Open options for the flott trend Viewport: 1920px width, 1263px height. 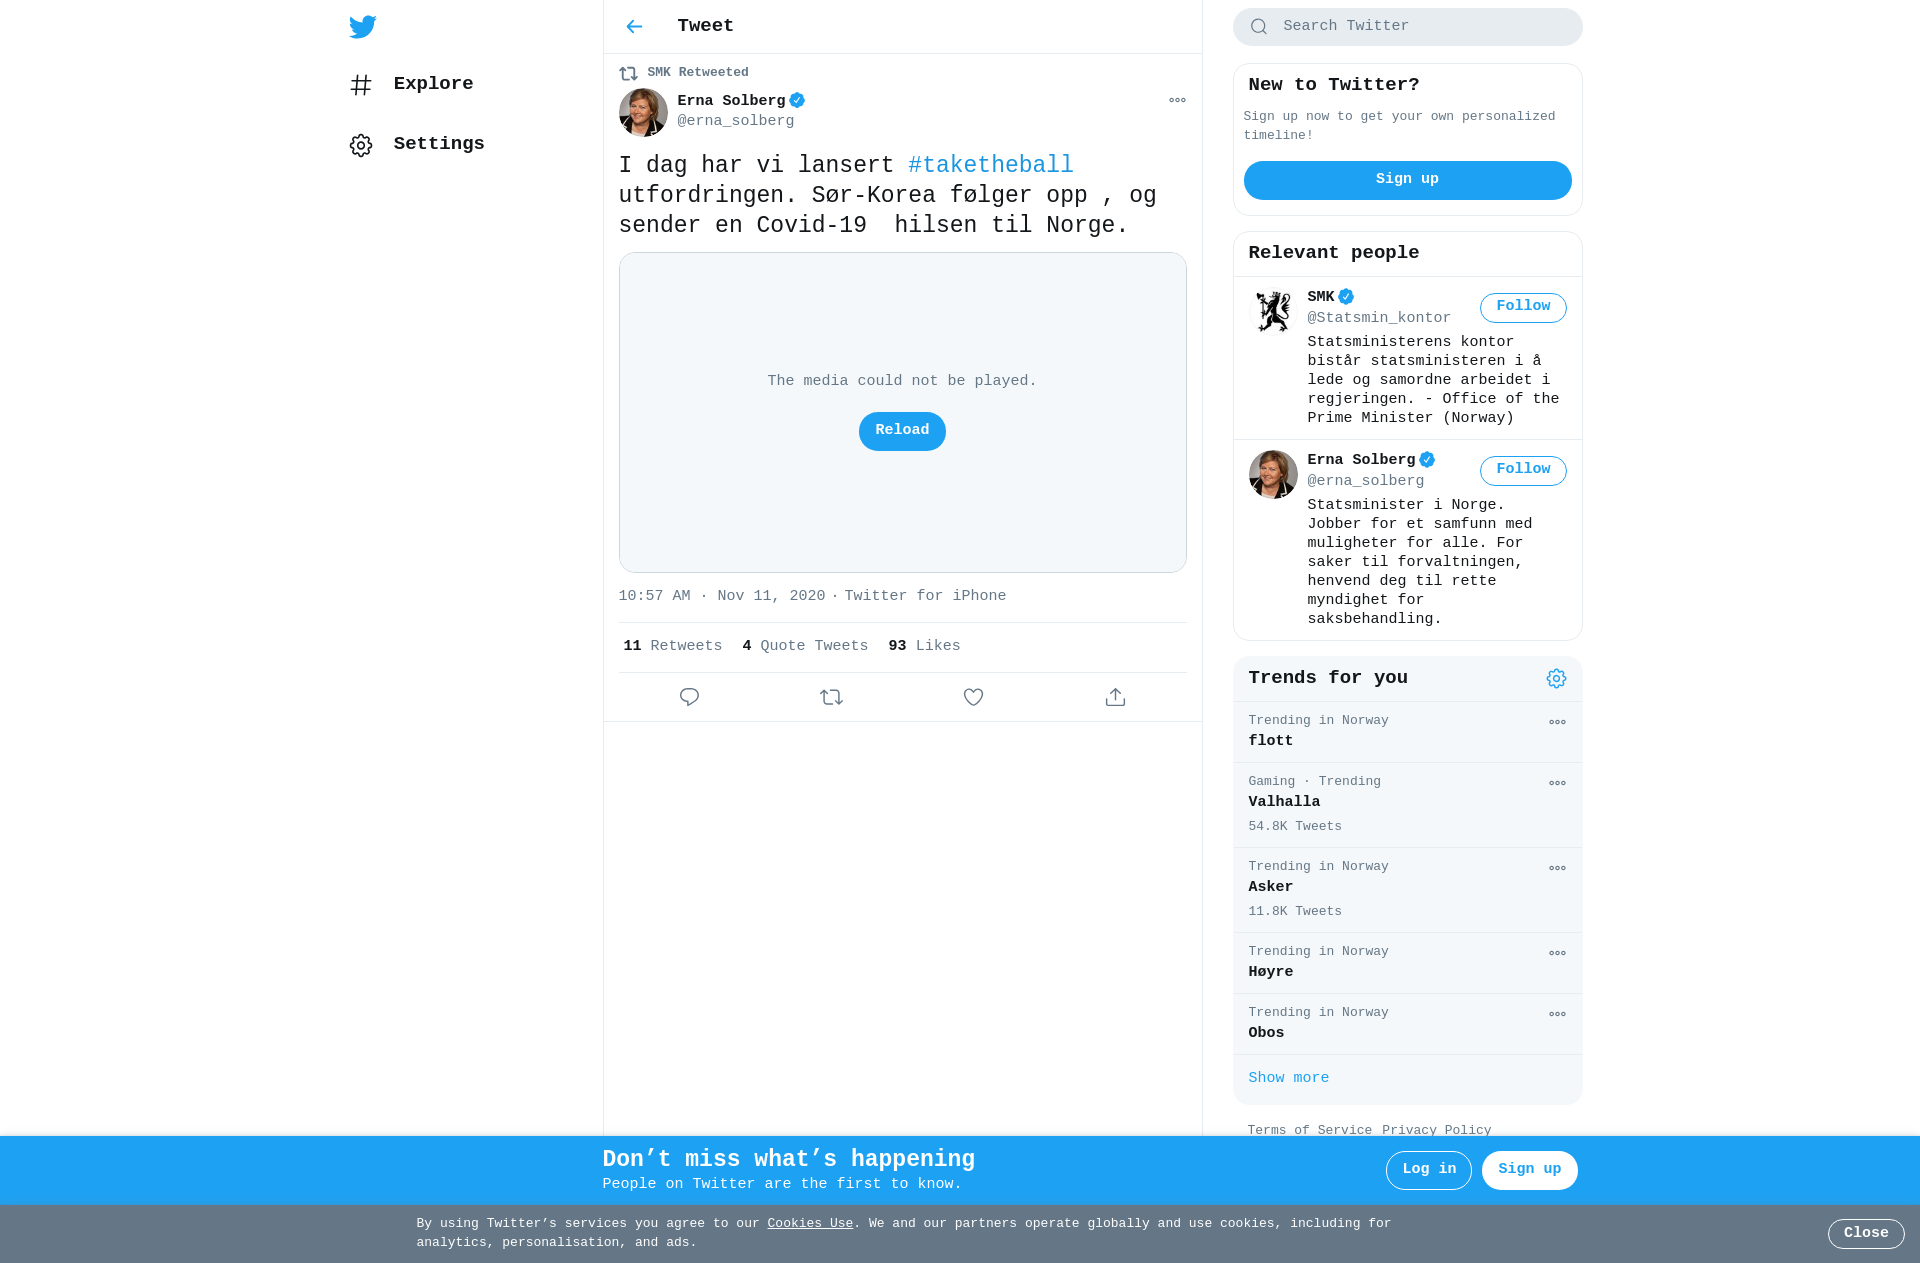(x=1557, y=722)
